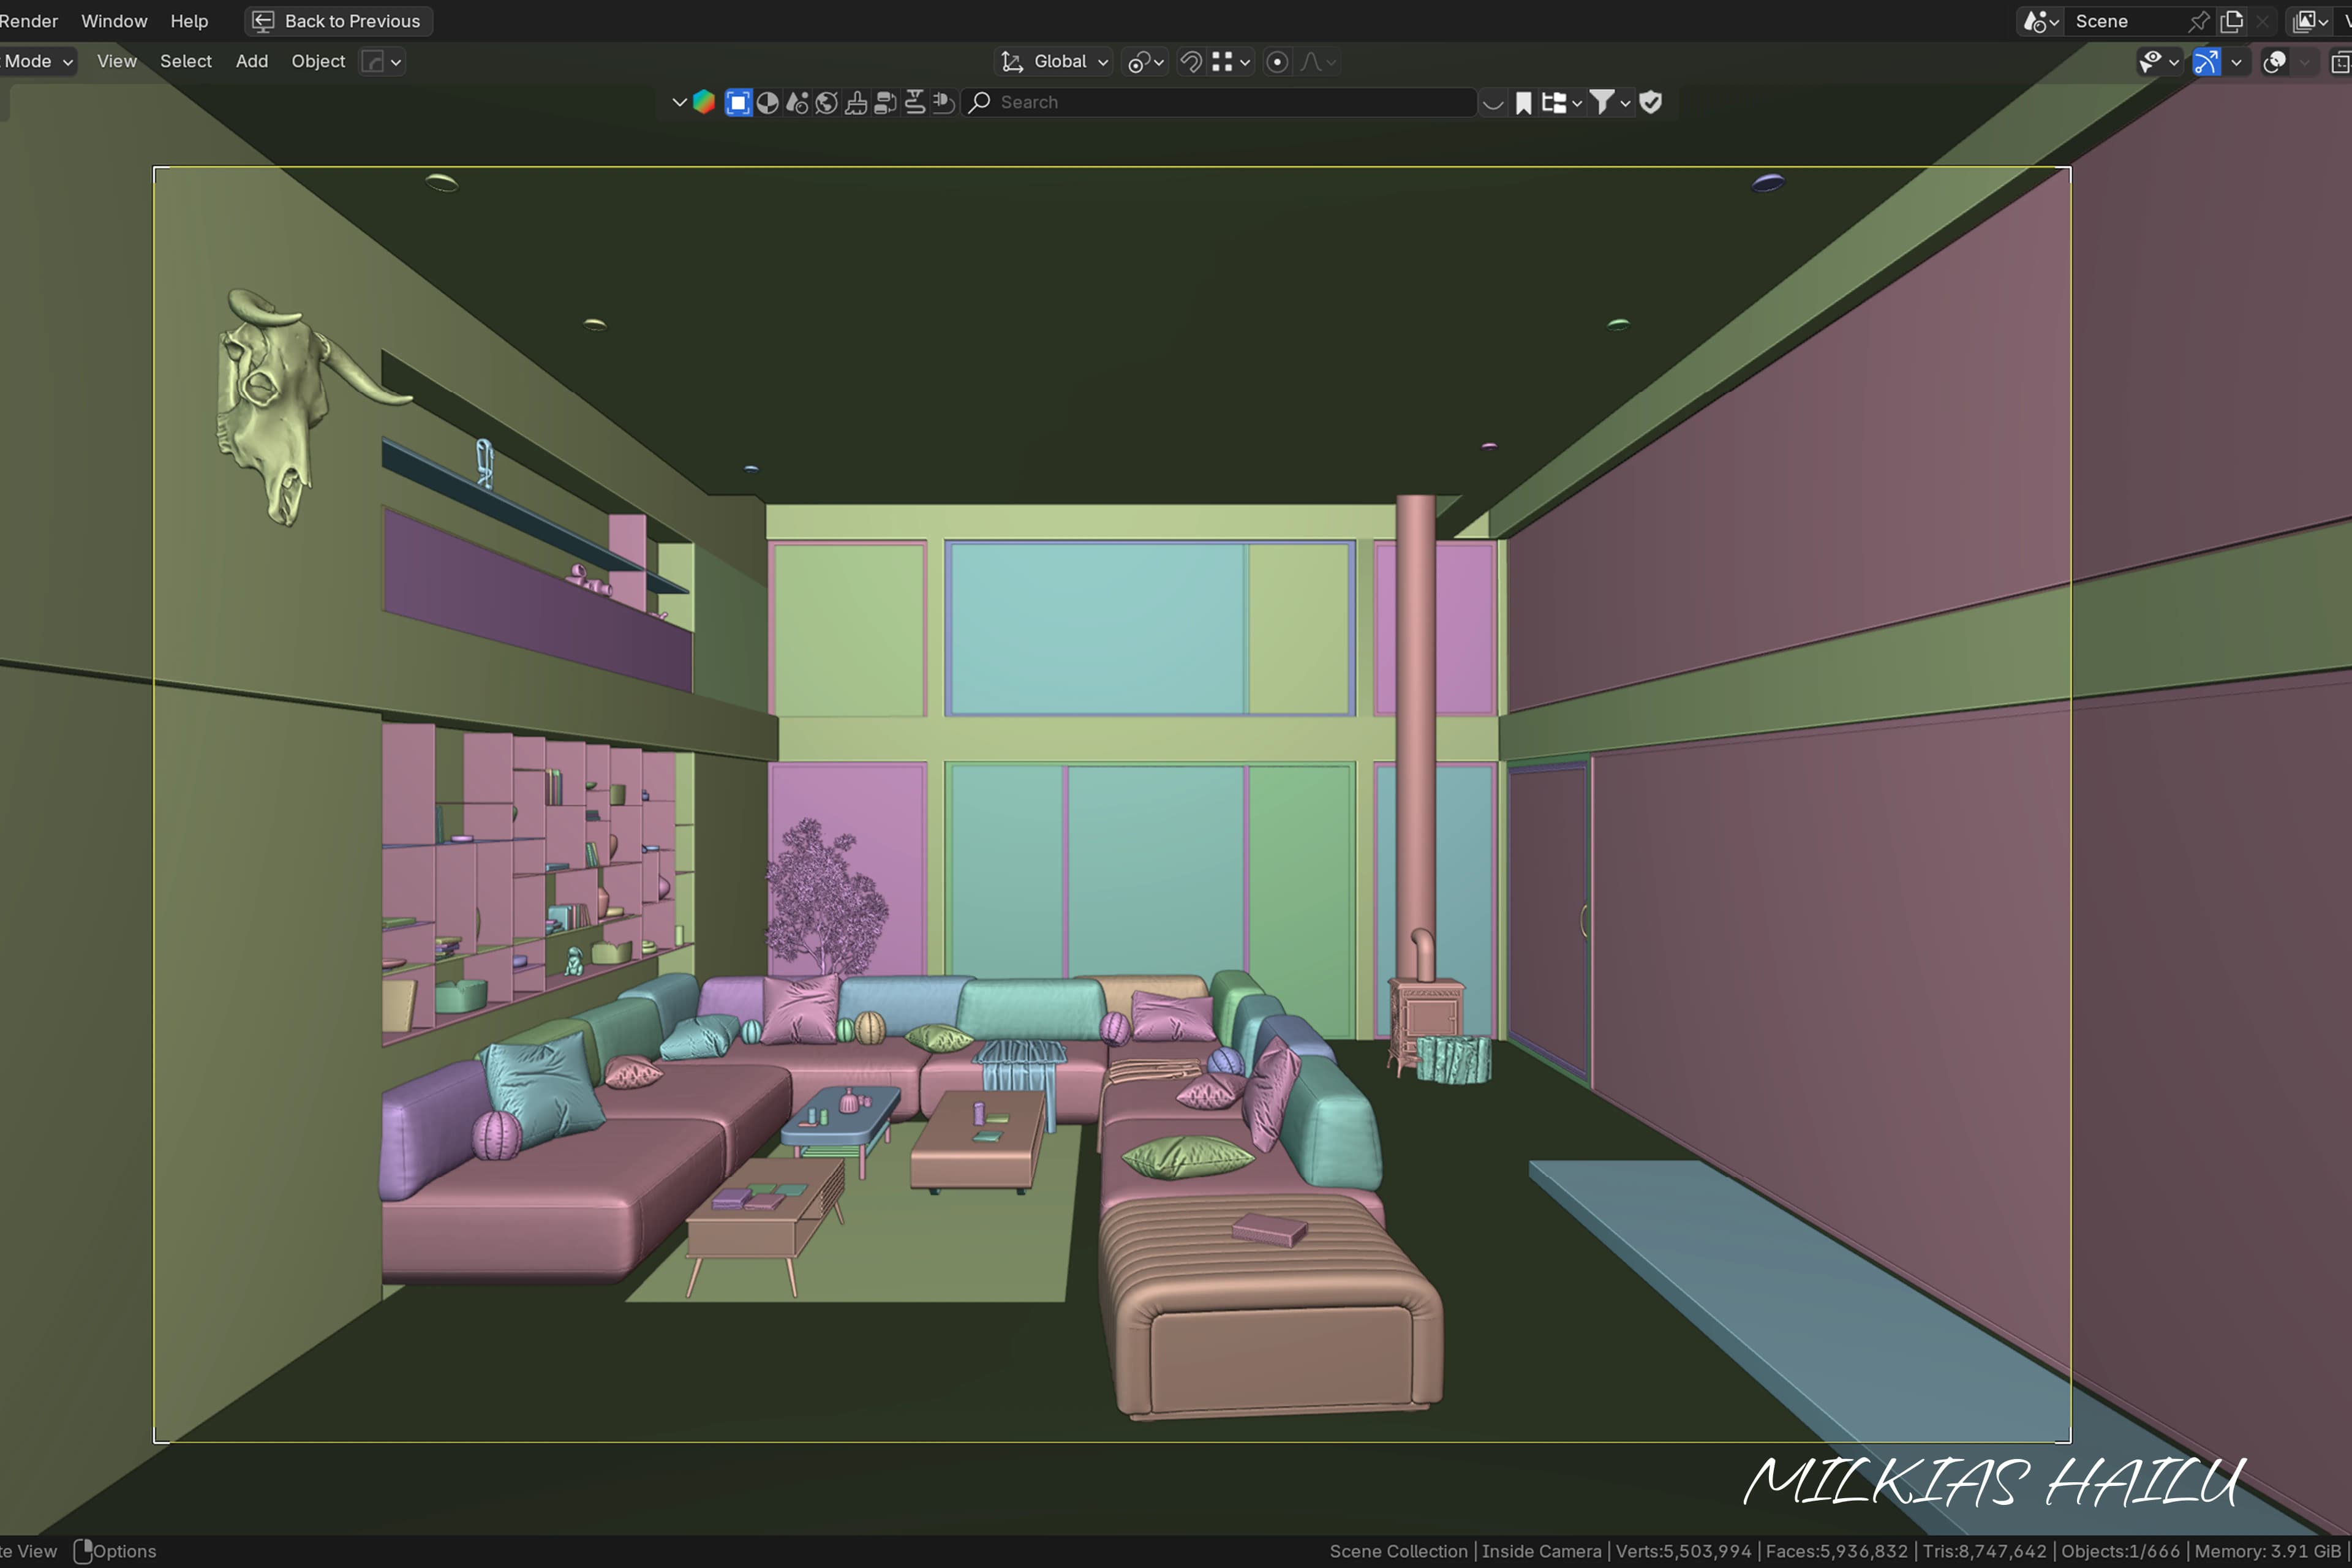Open the Scene properties tab icon
Screen dimensions: 2352x1568
click(x=797, y=102)
